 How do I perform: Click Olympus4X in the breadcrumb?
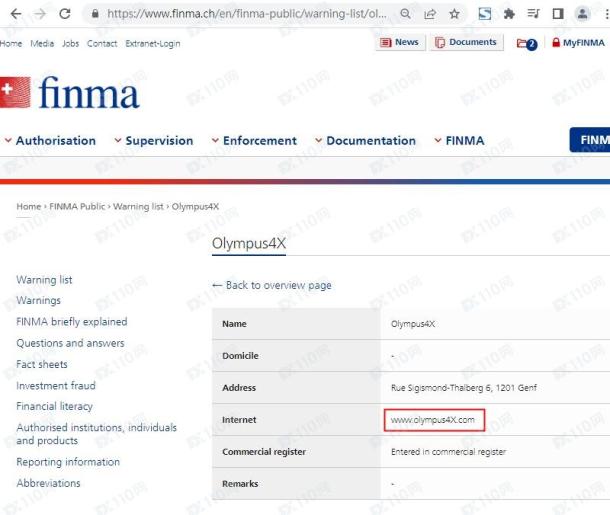195,207
